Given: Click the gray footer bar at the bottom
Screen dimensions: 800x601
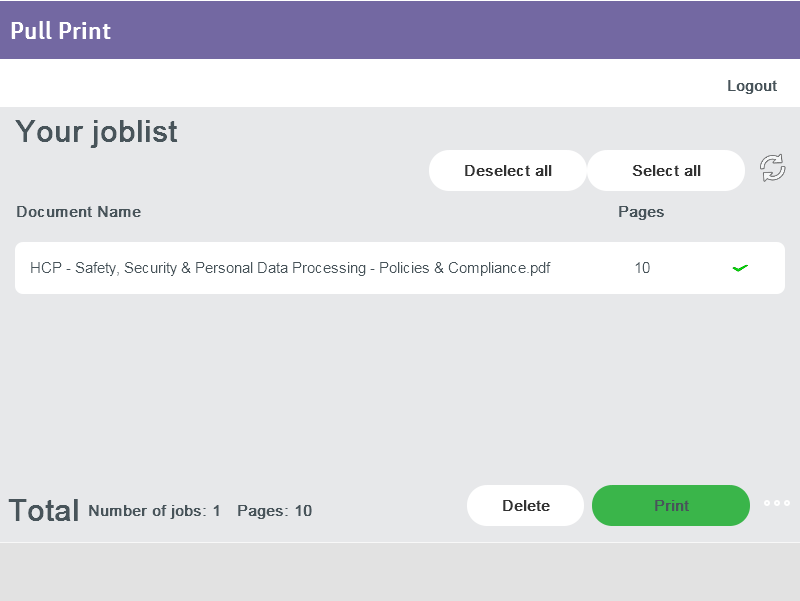Looking at the screenshot, I should click(x=400, y=572).
